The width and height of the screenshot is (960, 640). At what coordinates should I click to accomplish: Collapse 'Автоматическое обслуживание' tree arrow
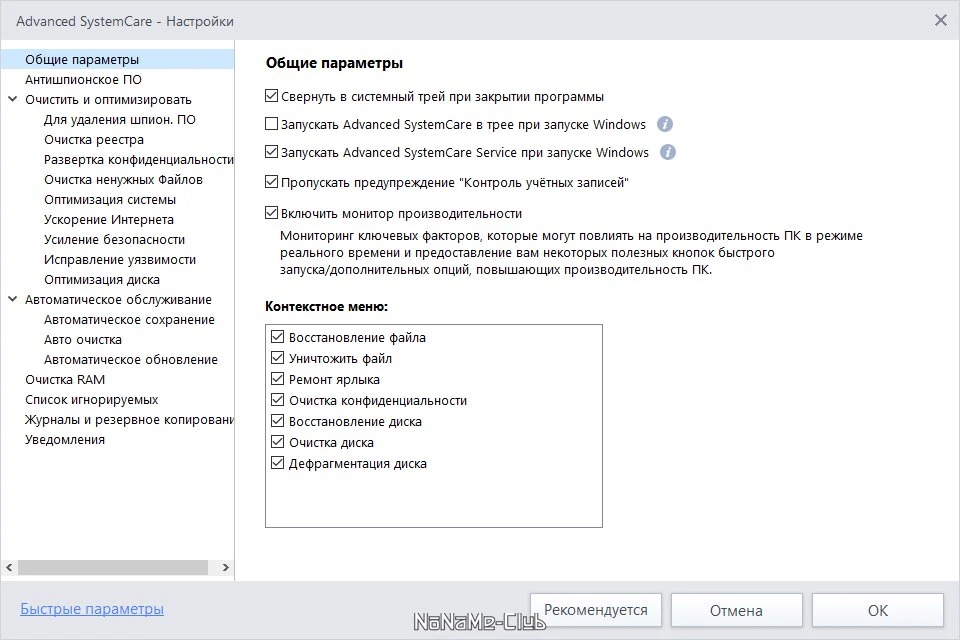[12, 299]
